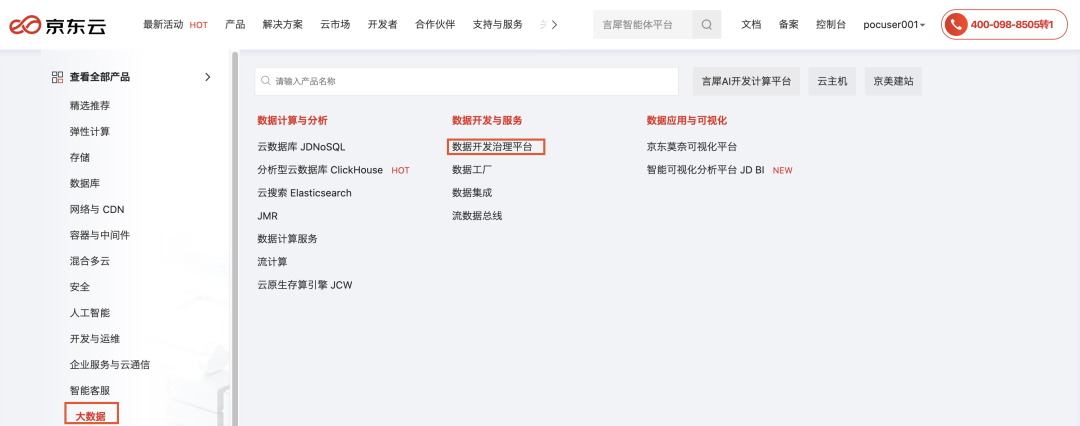Click 京美建站 tag button

click(893, 81)
